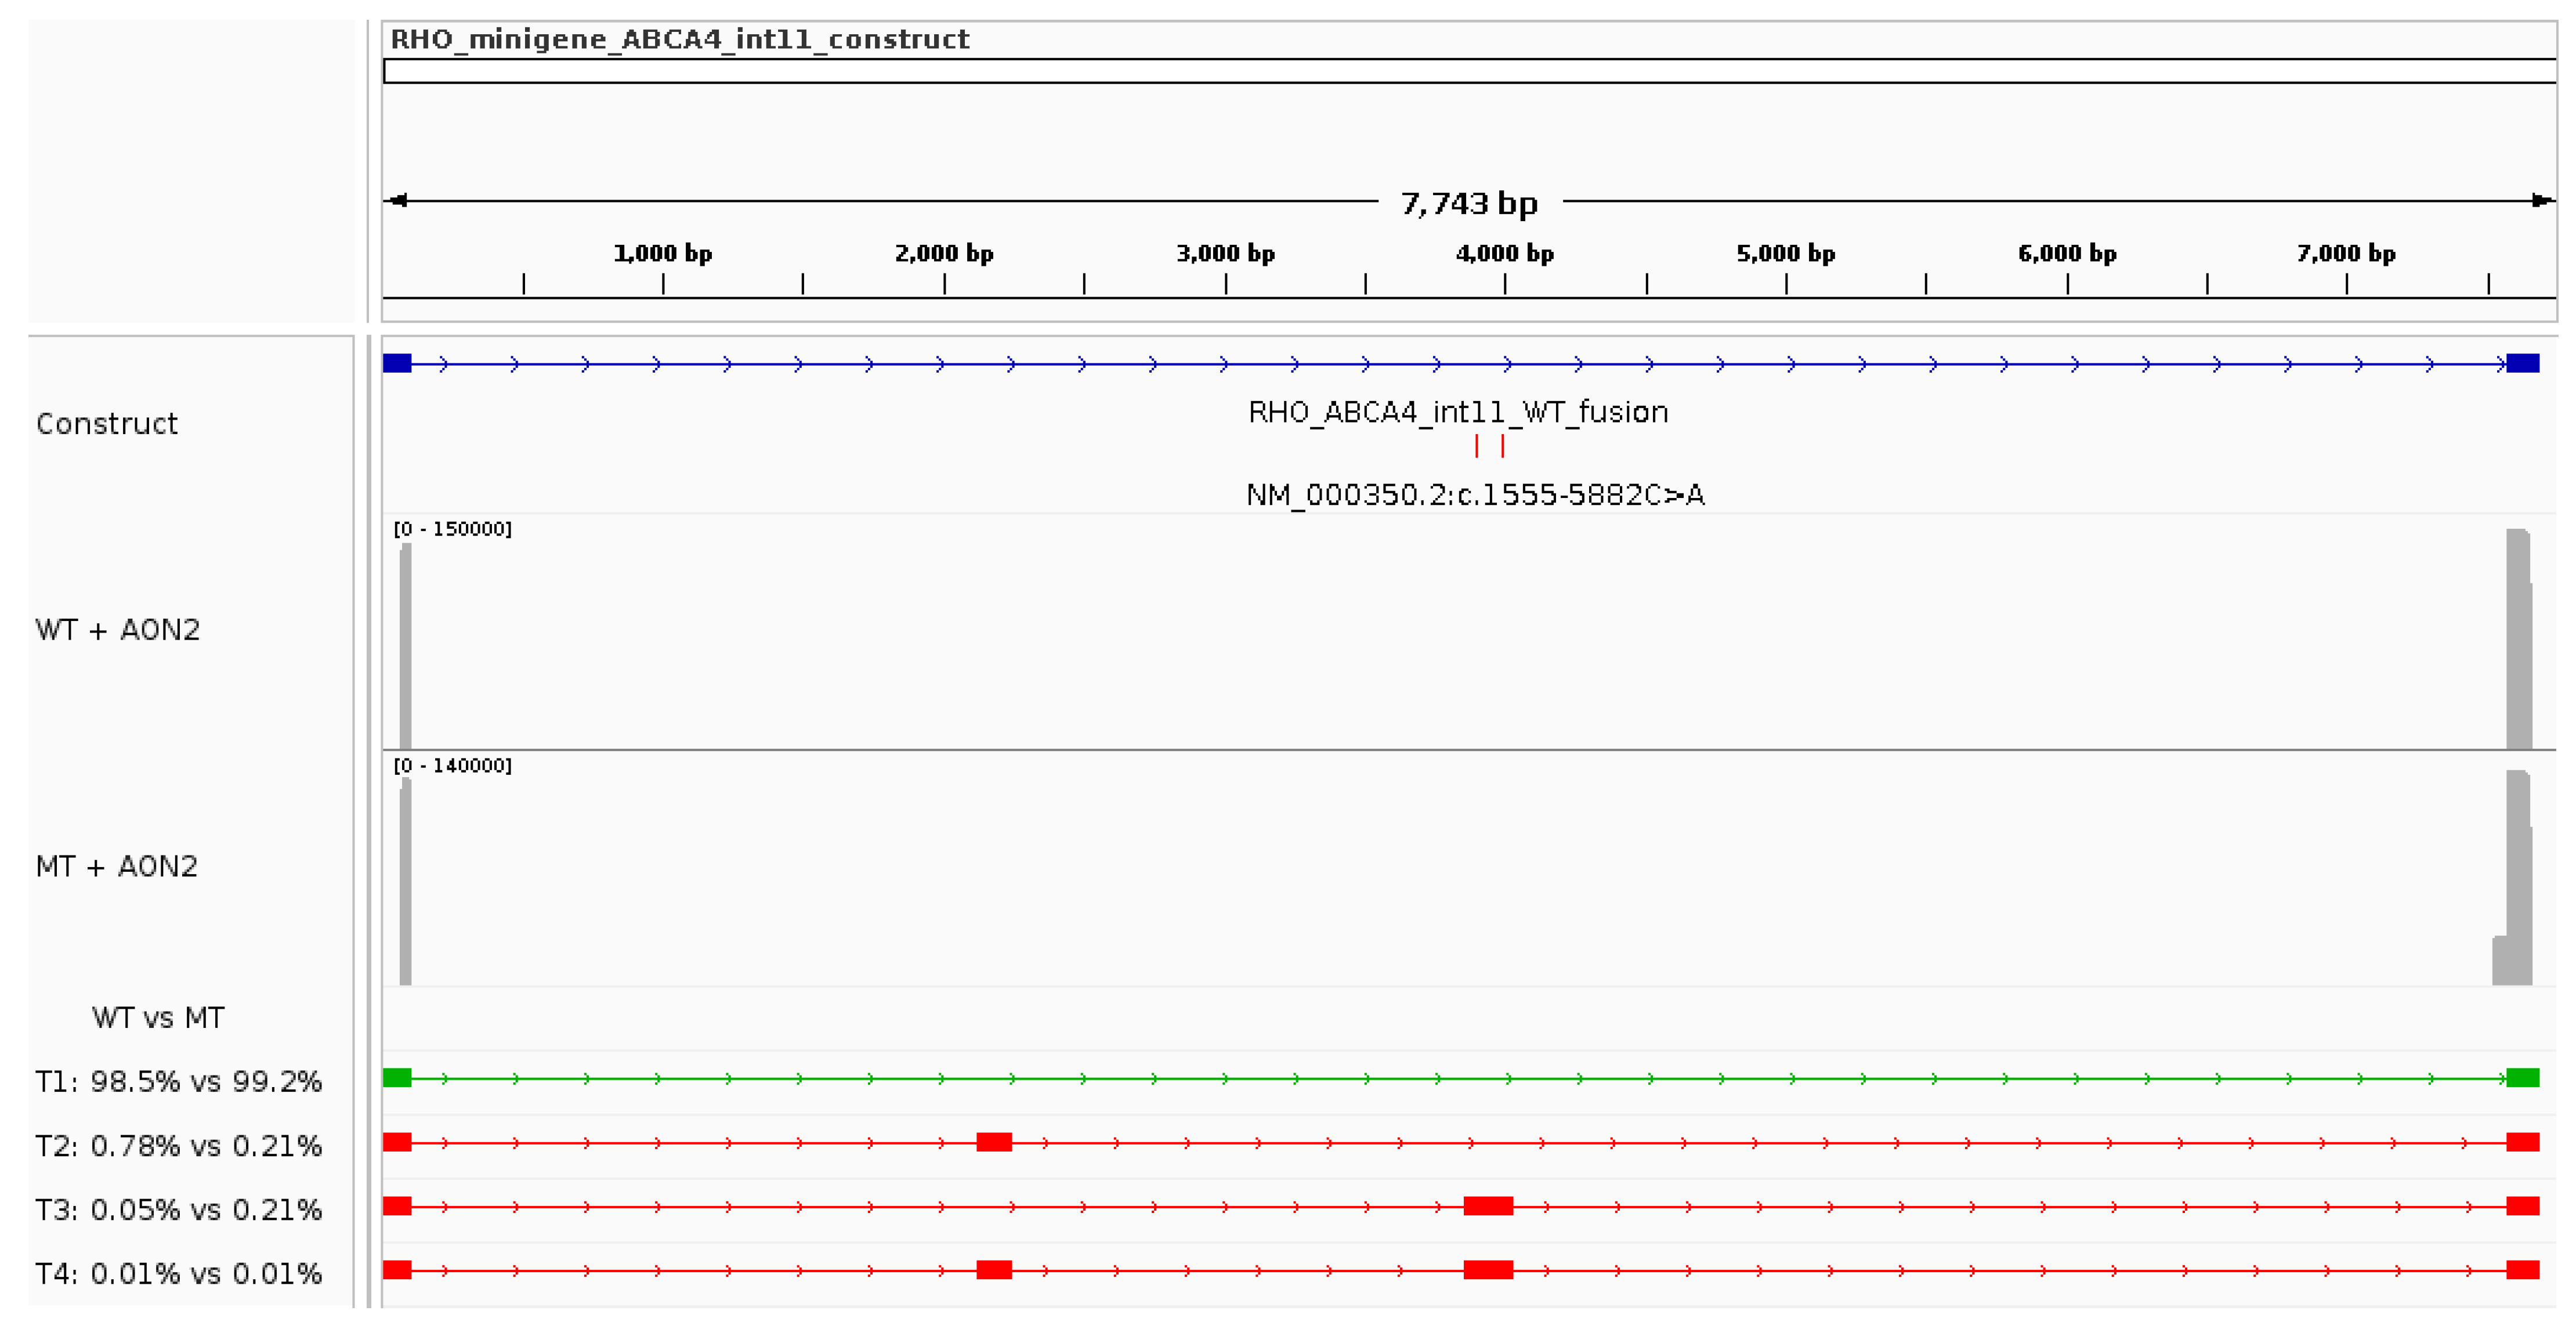Select track T2: 0.78% vs 0.21%
Viewport: 2576px width, 1332px height.
point(179,1146)
